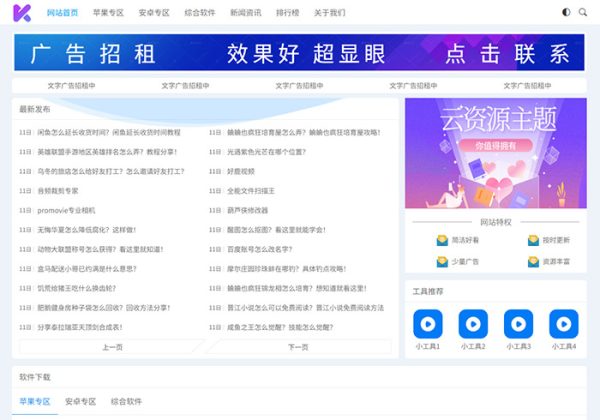Viewport: 600px width, 420px height.
Task: Toggle dark mode with the half-circle icon
Action: pyautogui.click(x=567, y=13)
